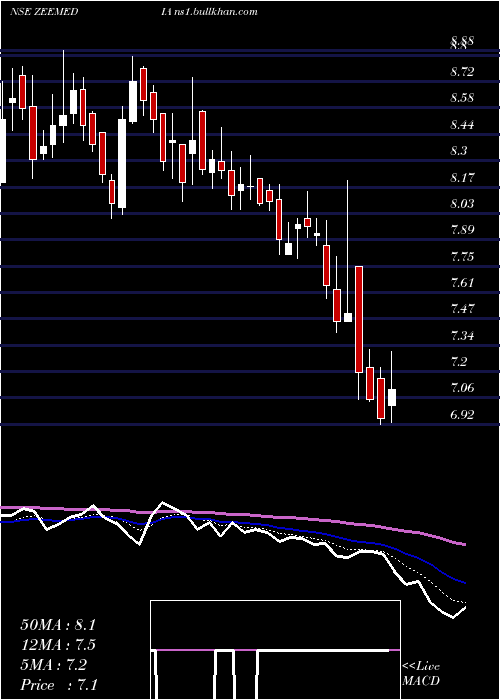Click the <<Live MACD label
500x700 pixels.
421,673
